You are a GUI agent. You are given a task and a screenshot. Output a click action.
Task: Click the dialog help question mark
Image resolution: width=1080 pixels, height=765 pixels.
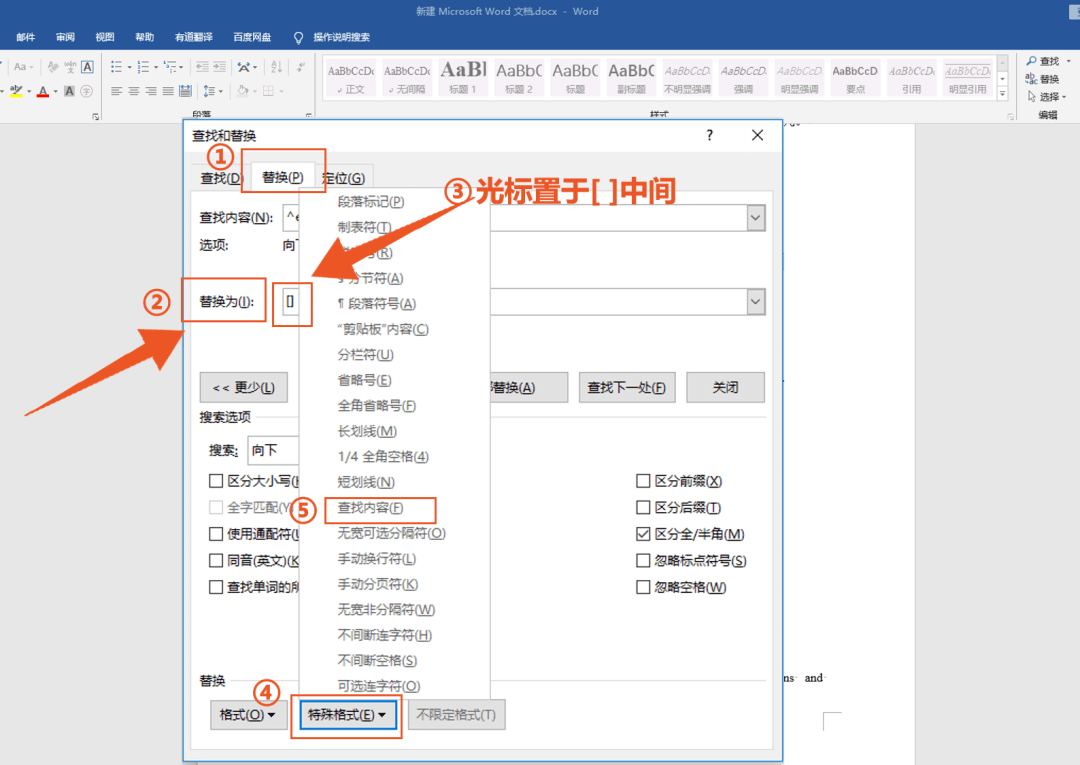709,135
